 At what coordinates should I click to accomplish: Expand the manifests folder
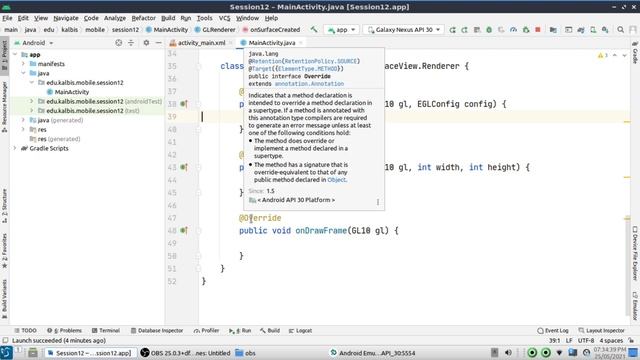point(24,64)
